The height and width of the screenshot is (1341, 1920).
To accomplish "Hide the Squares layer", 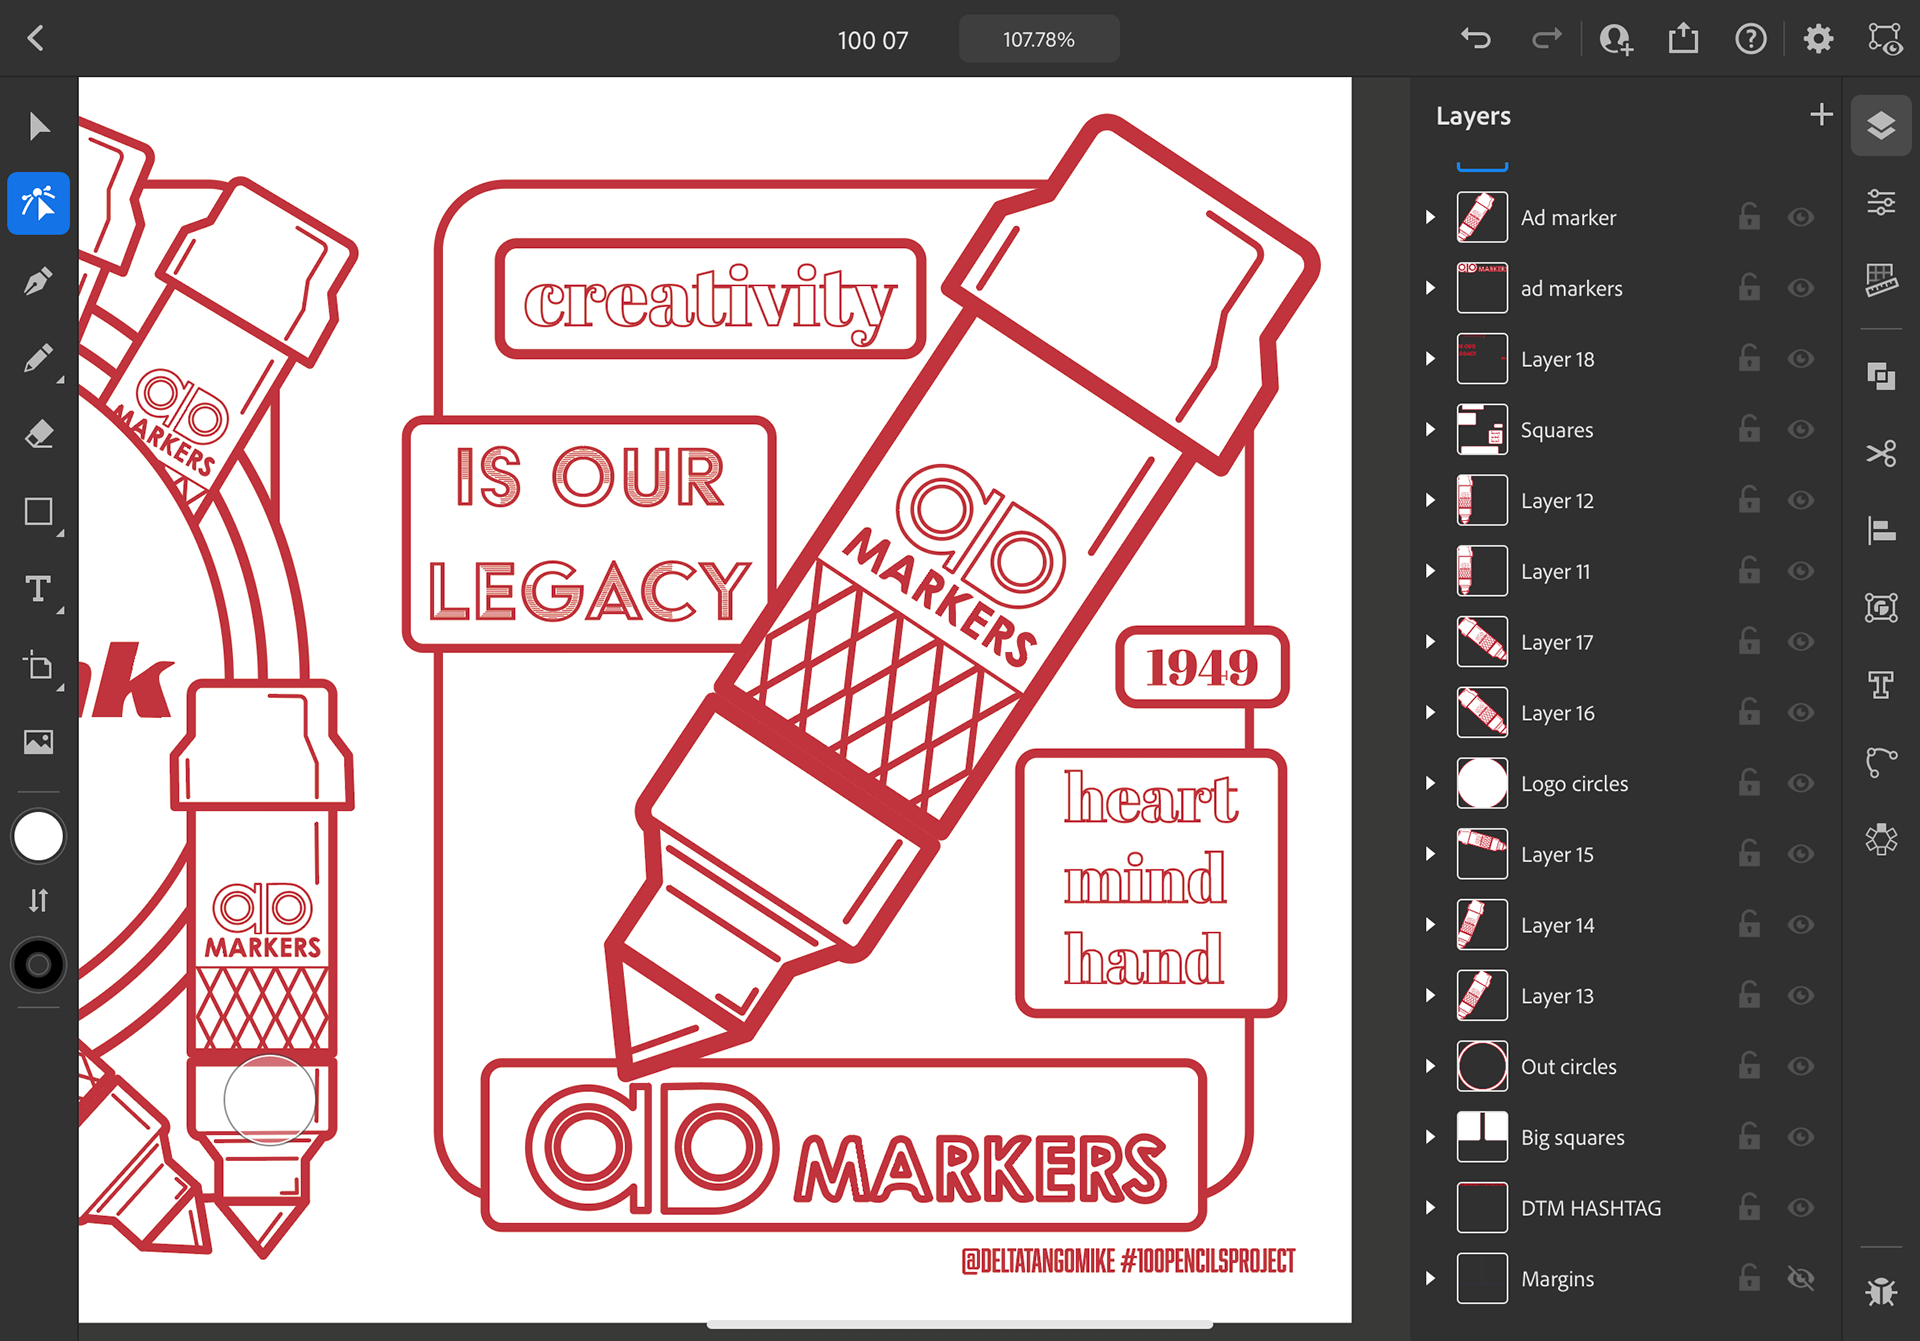I will pos(1801,429).
